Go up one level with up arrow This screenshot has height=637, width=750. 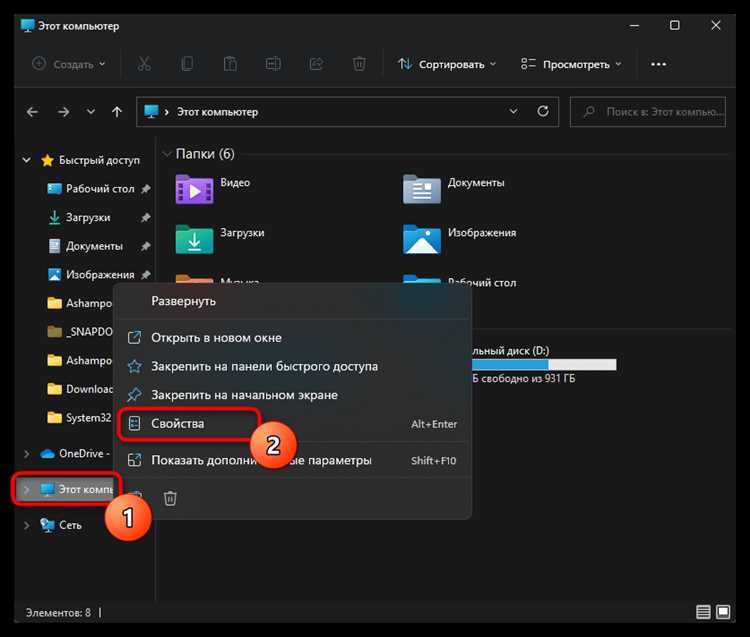[x=117, y=112]
